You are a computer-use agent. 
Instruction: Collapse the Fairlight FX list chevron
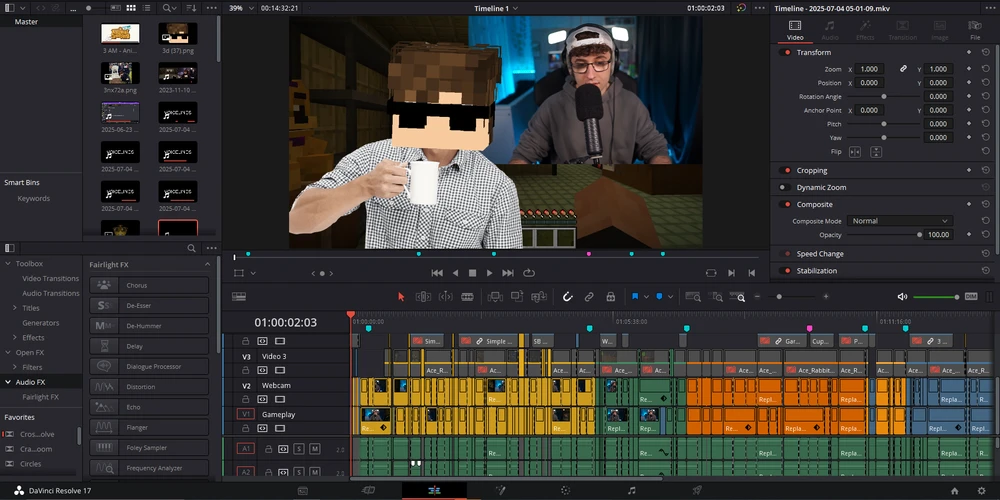pos(207,264)
